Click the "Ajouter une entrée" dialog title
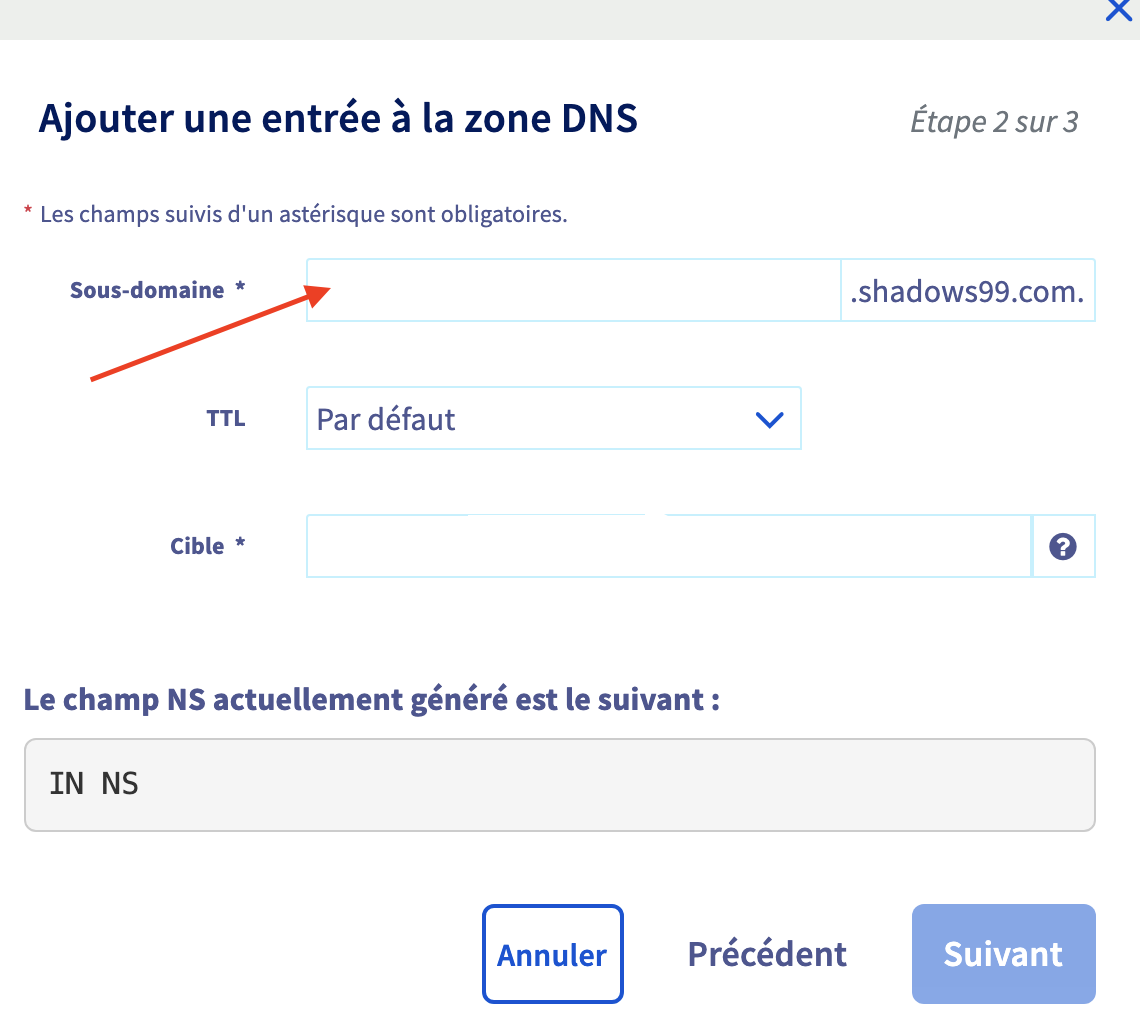The width and height of the screenshot is (1140, 1034). [338, 119]
